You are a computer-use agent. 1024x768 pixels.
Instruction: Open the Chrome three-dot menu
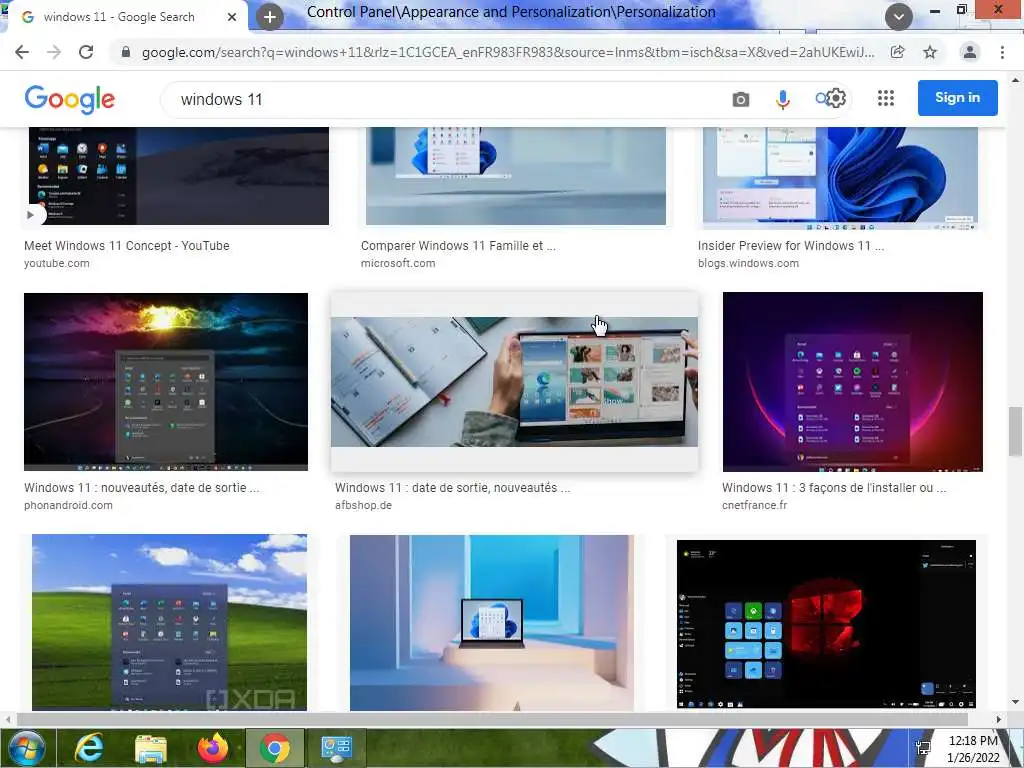coord(1002,52)
